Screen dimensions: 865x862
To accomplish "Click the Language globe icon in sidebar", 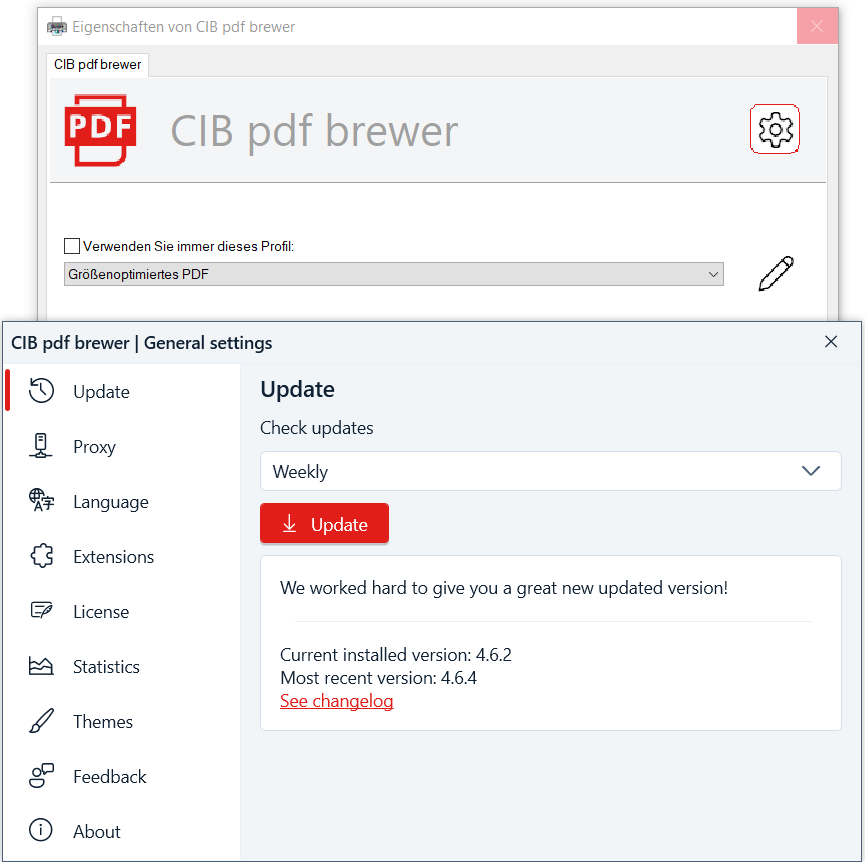I will click(41, 501).
